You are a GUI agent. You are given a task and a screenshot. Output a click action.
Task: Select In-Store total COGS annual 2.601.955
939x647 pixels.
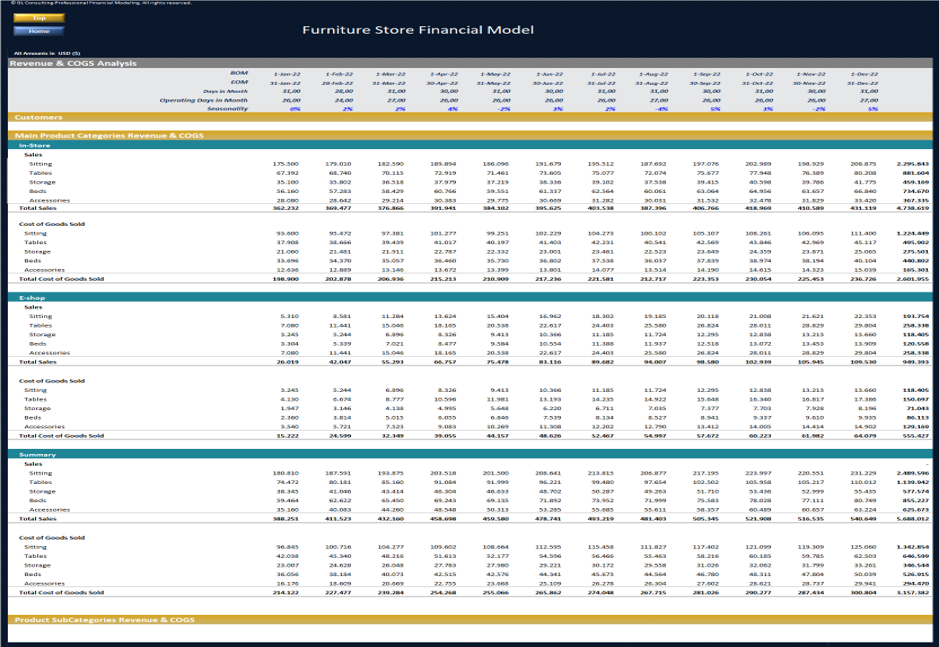pos(913,279)
